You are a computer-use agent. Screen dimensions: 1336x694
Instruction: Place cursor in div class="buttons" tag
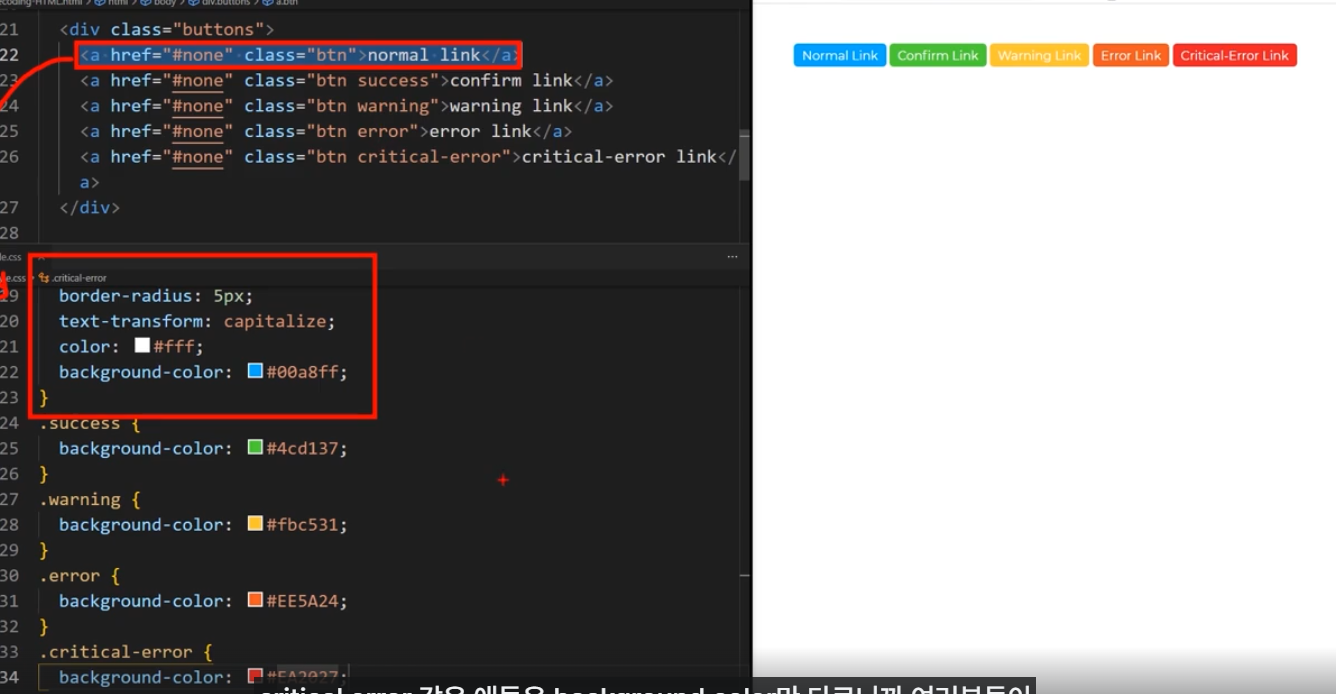pos(167,30)
